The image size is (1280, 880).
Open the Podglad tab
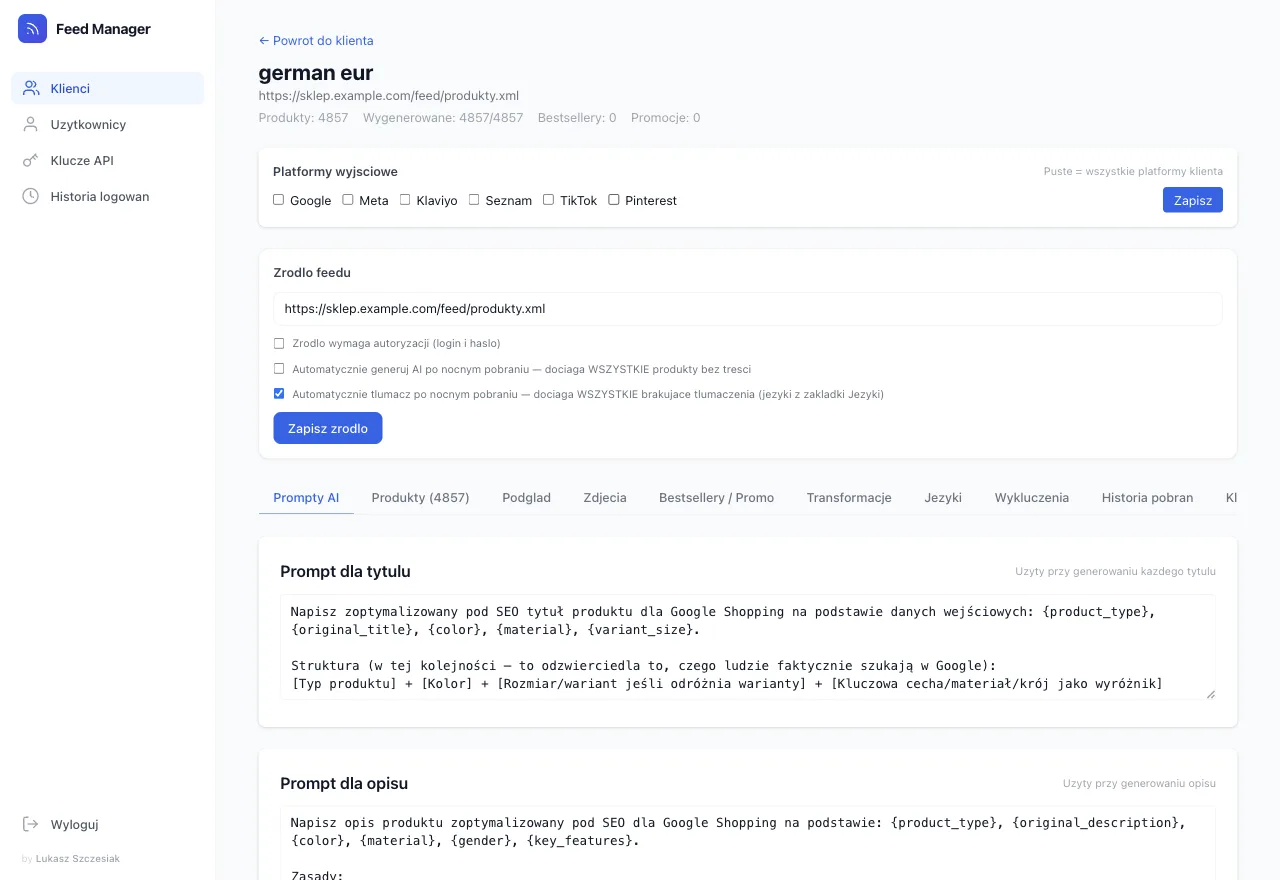tap(526, 497)
